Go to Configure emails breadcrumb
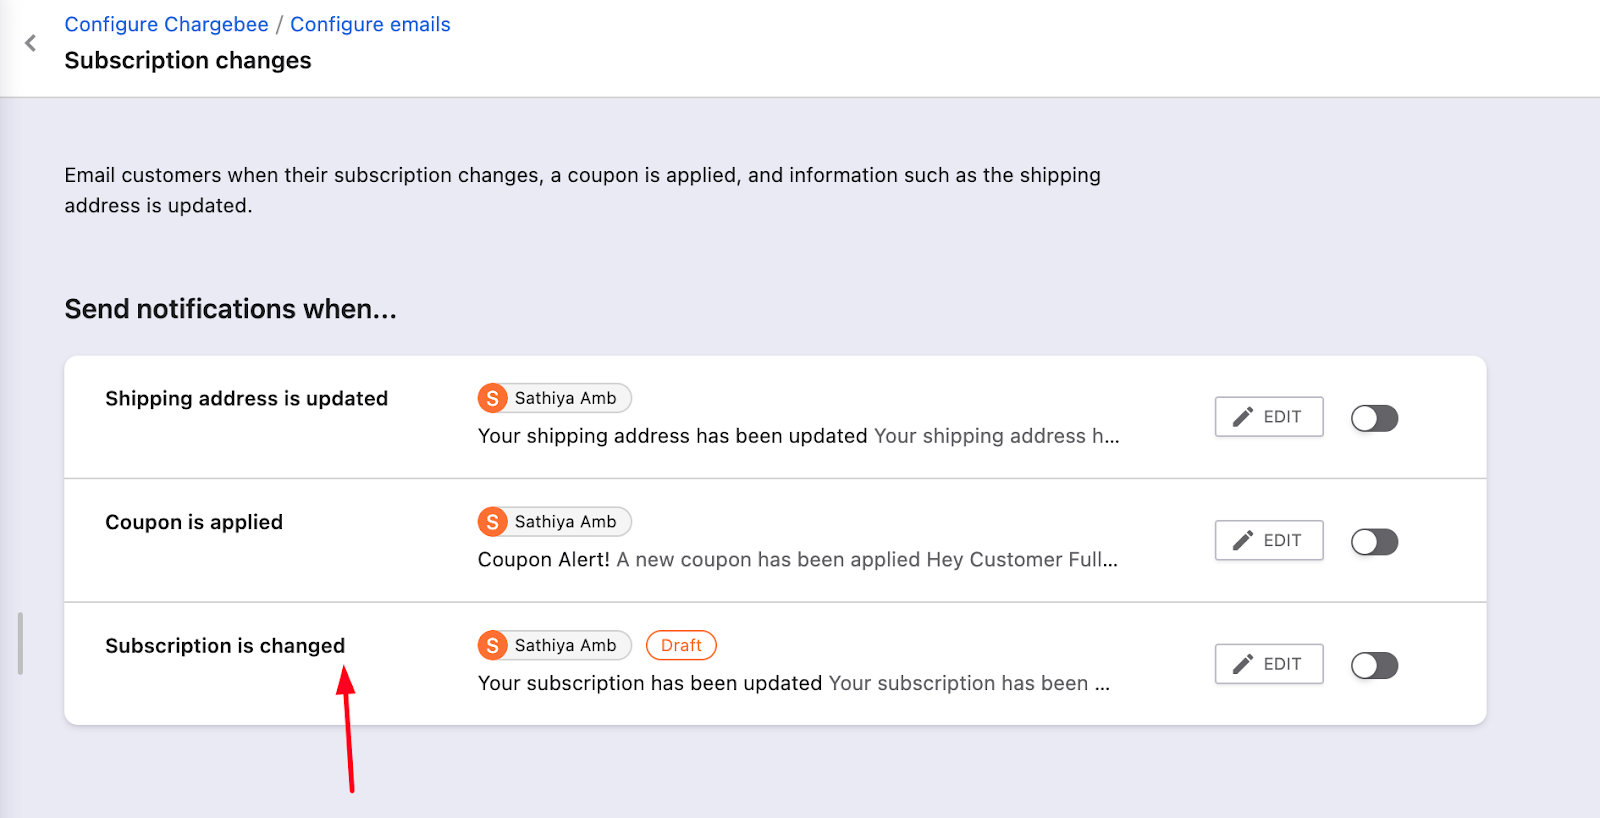1600x818 pixels. click(x=370, y=24)
